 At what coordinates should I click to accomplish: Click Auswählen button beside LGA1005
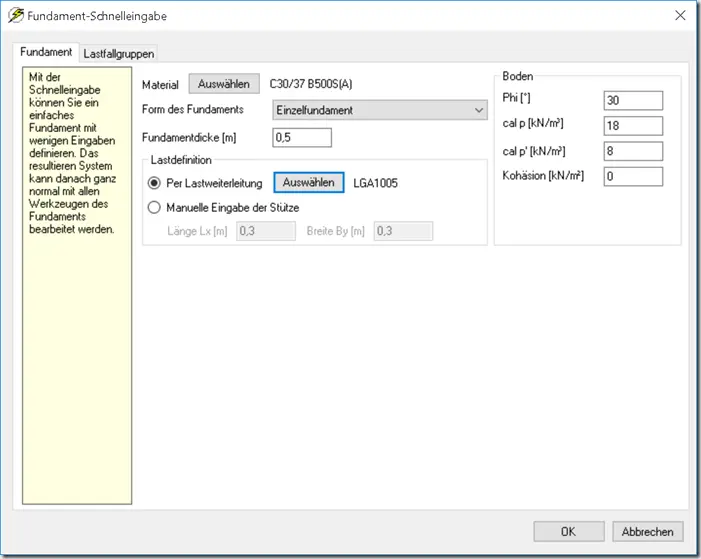[308, 182]
